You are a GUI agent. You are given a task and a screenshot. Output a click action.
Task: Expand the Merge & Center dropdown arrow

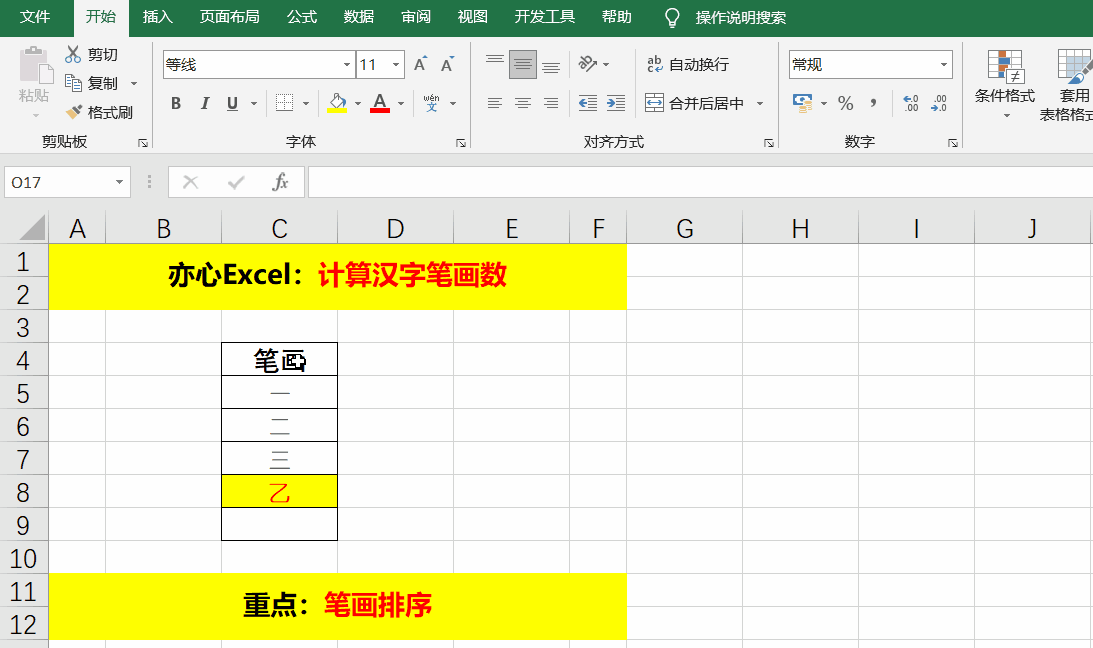tap(760, 103)
